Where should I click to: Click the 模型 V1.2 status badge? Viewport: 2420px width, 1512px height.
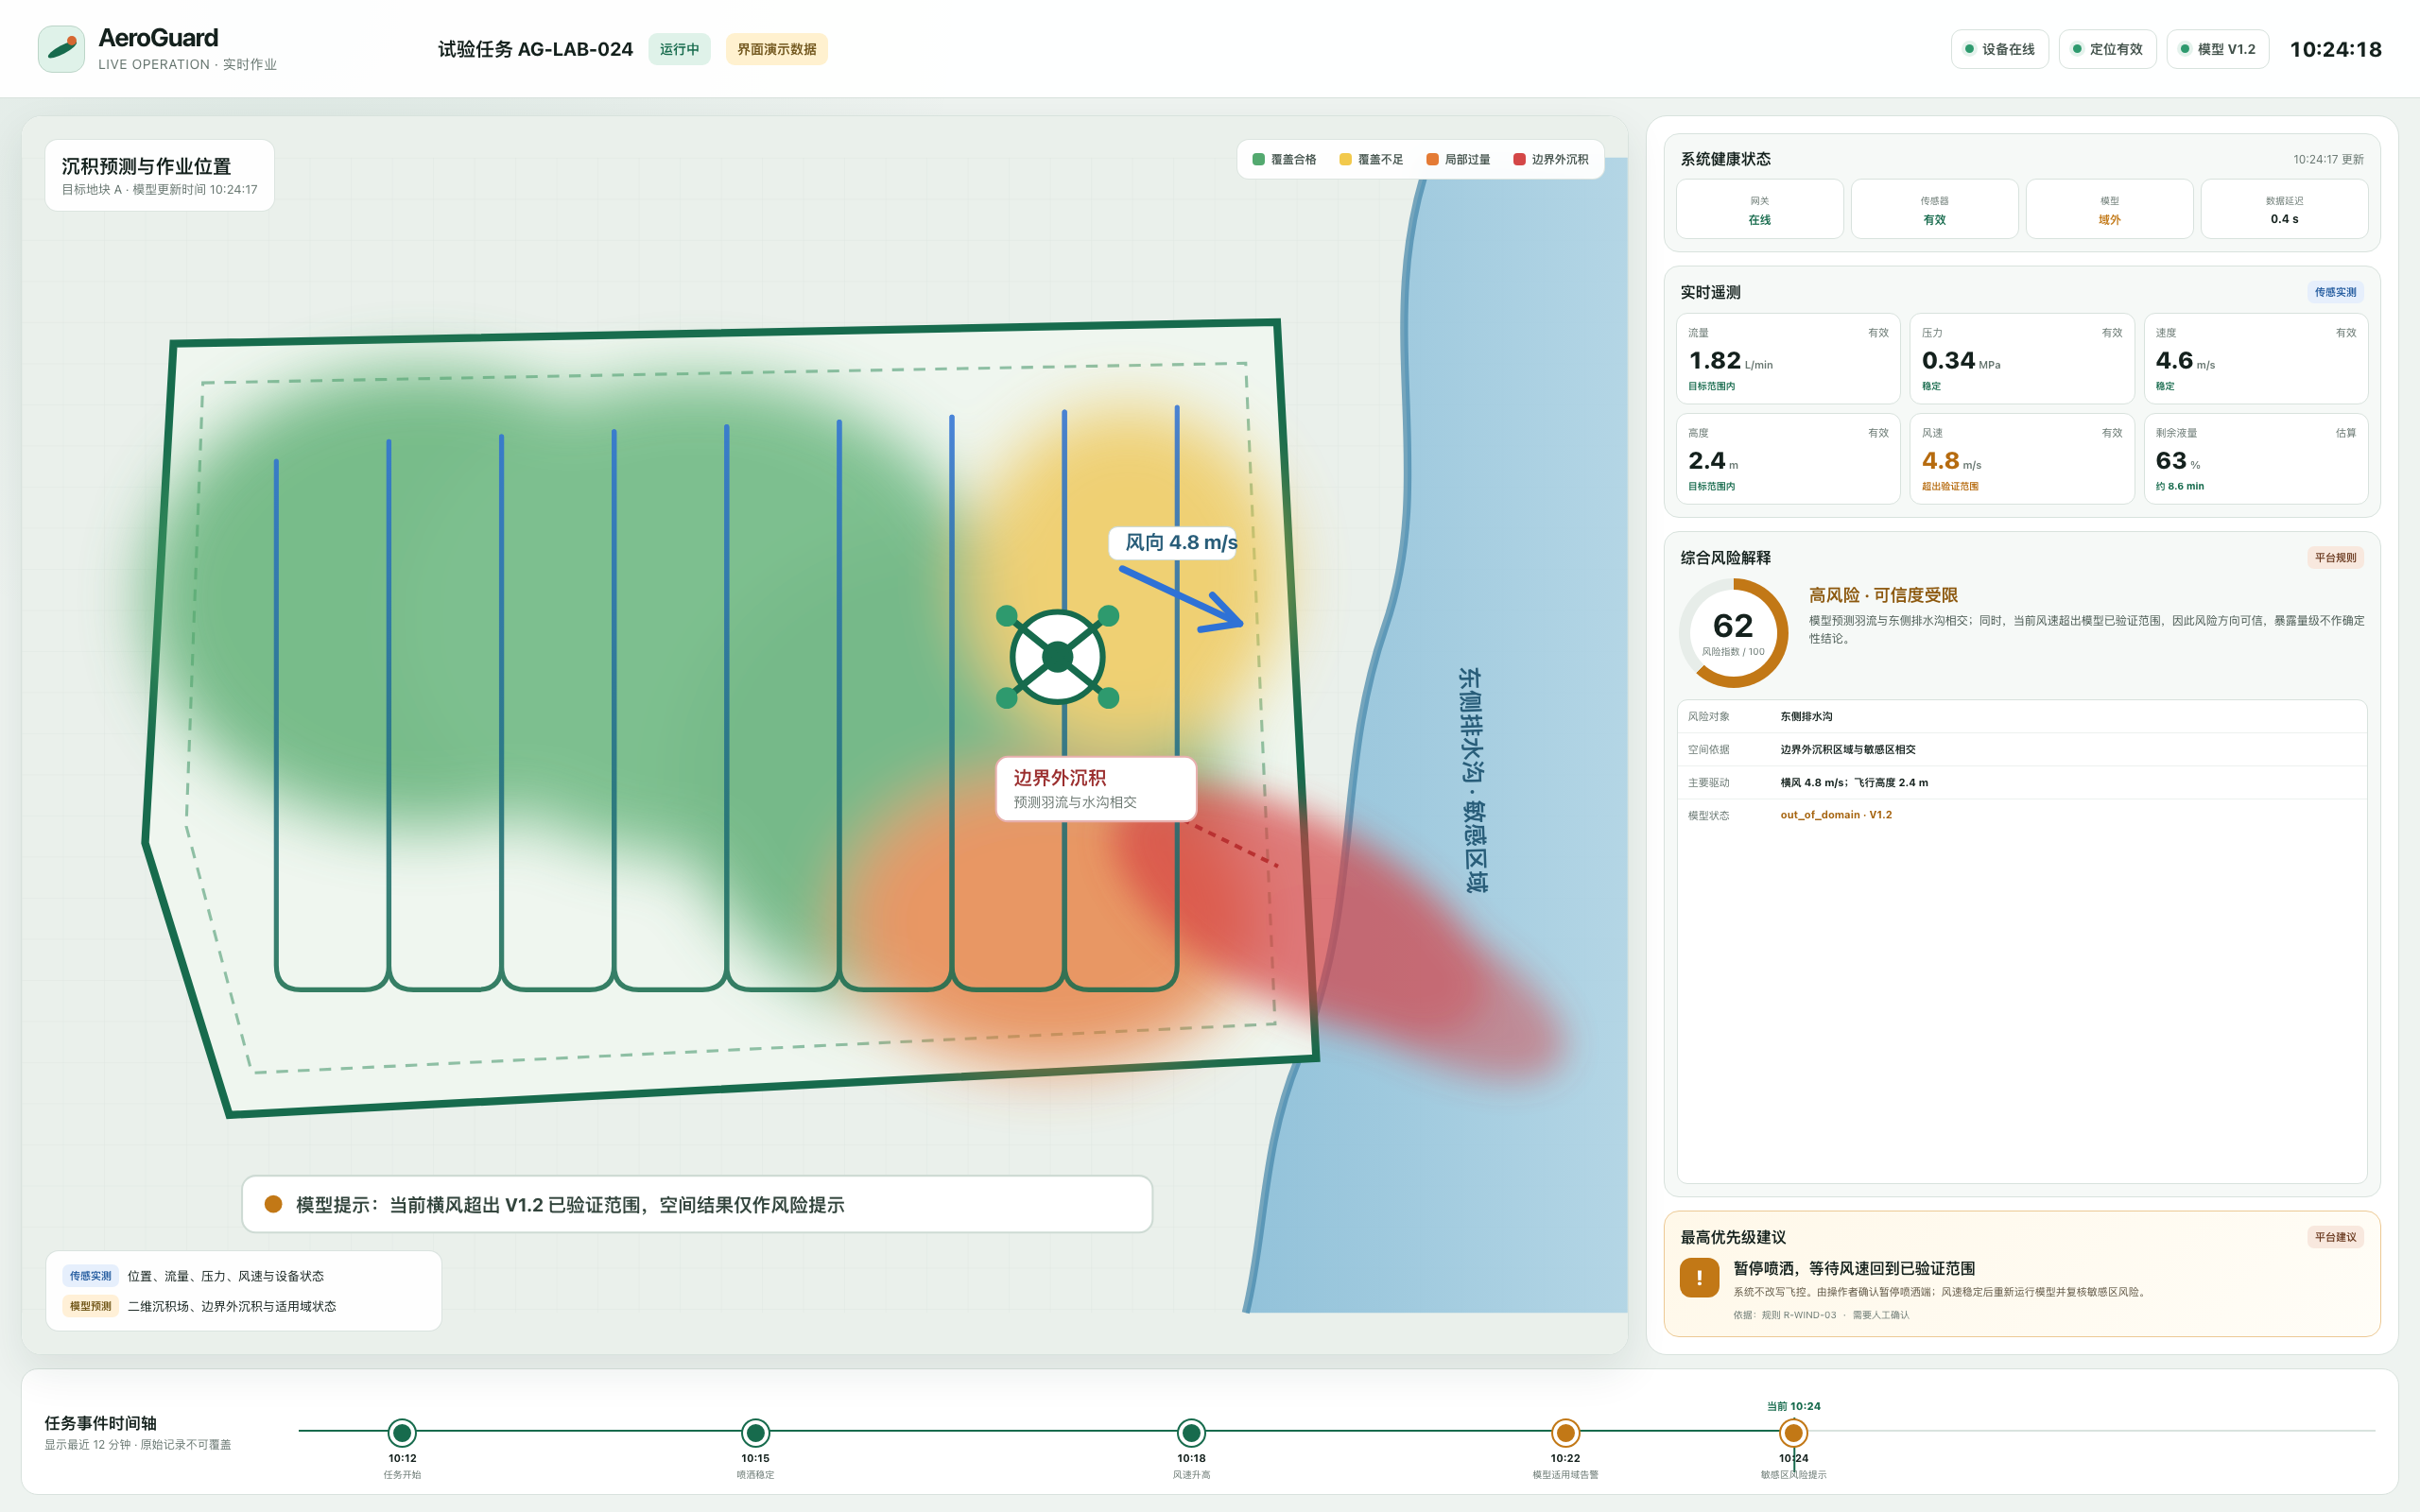pos(2217,49)
